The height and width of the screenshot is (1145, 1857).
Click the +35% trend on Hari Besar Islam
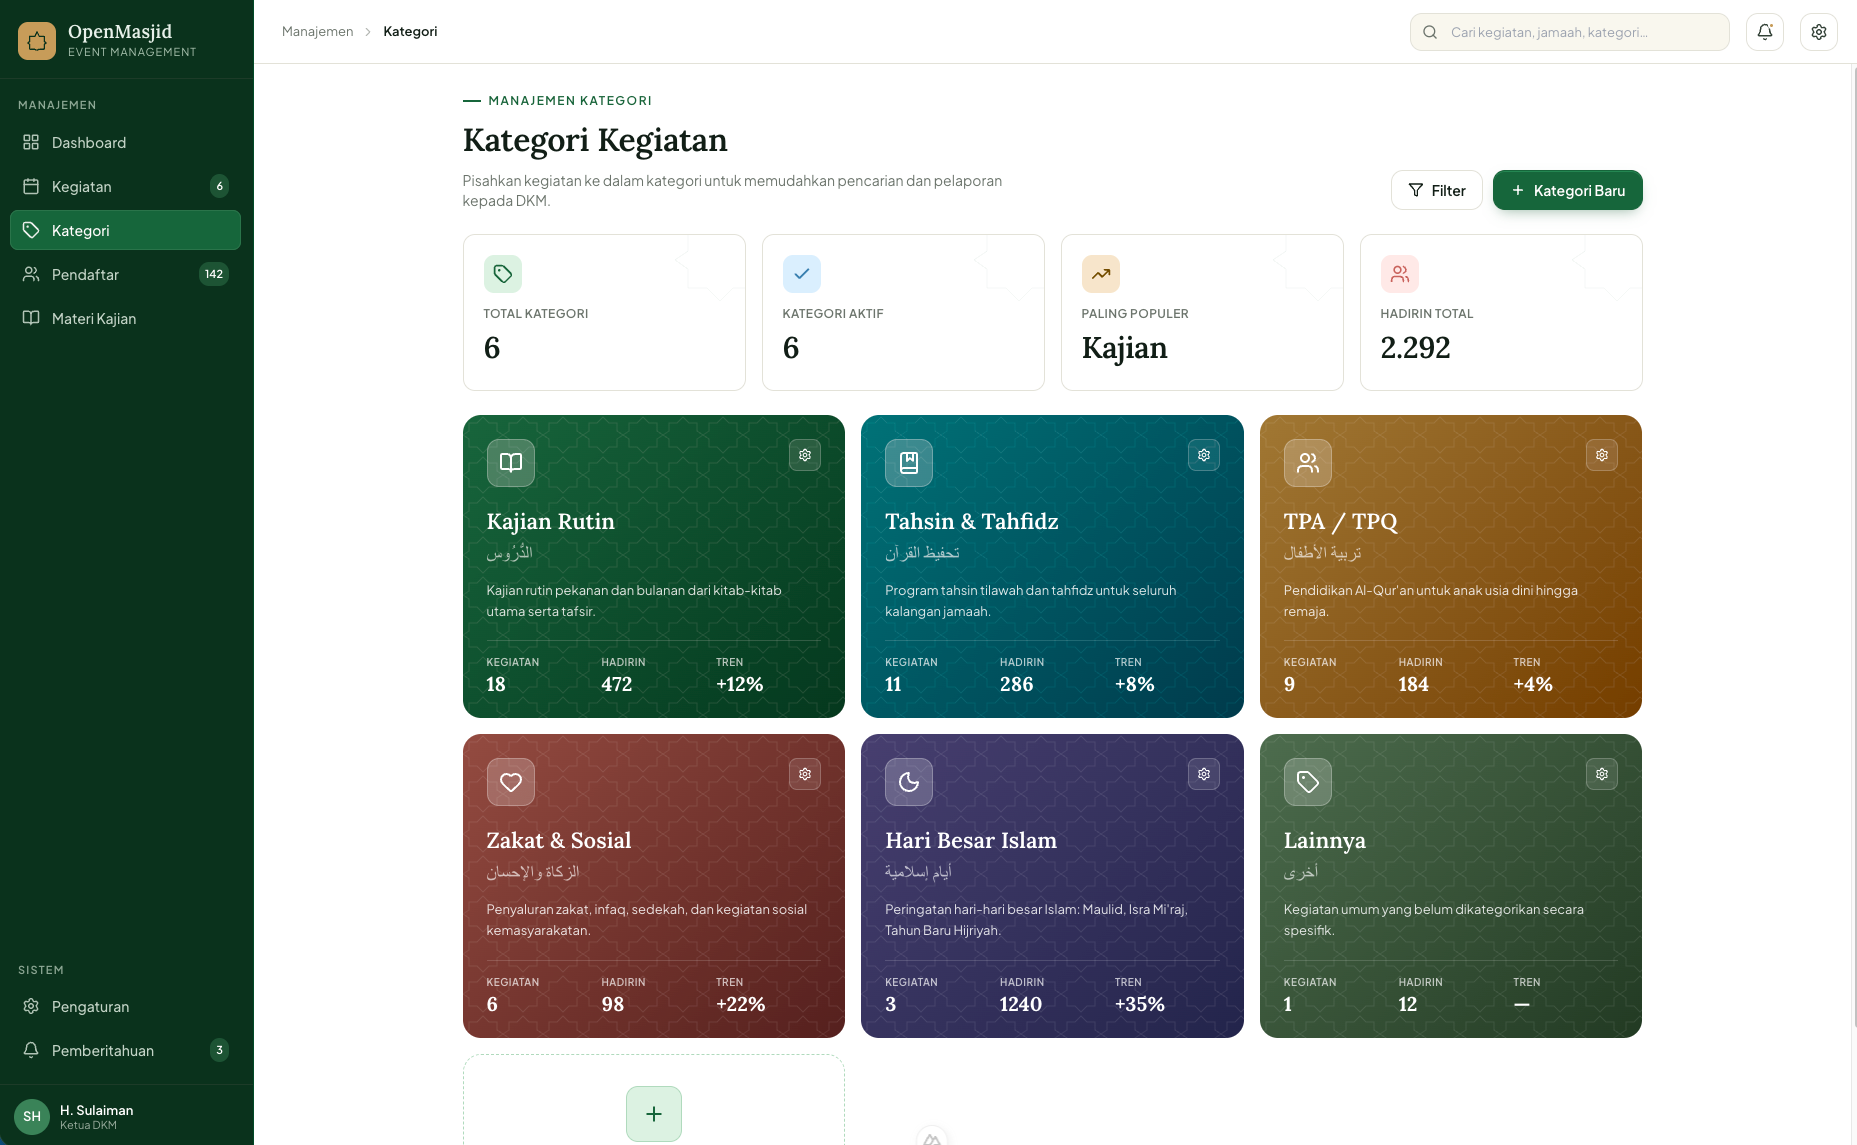pos(1139,1004)
